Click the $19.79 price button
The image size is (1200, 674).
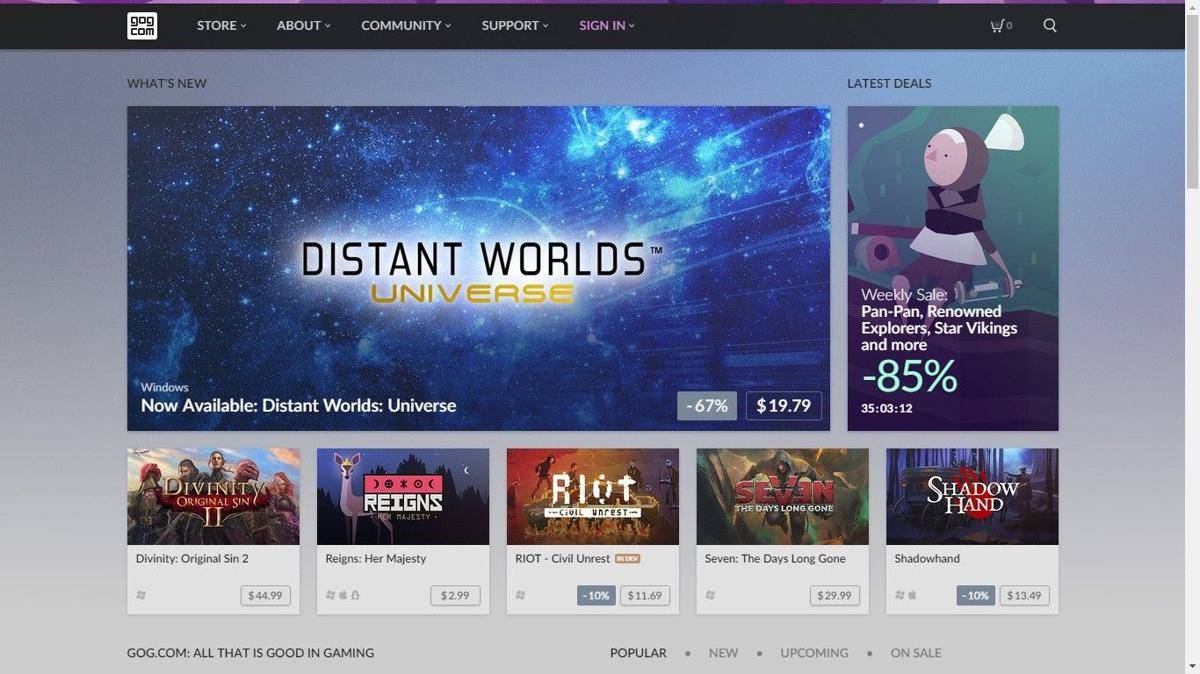click(783, 406)
